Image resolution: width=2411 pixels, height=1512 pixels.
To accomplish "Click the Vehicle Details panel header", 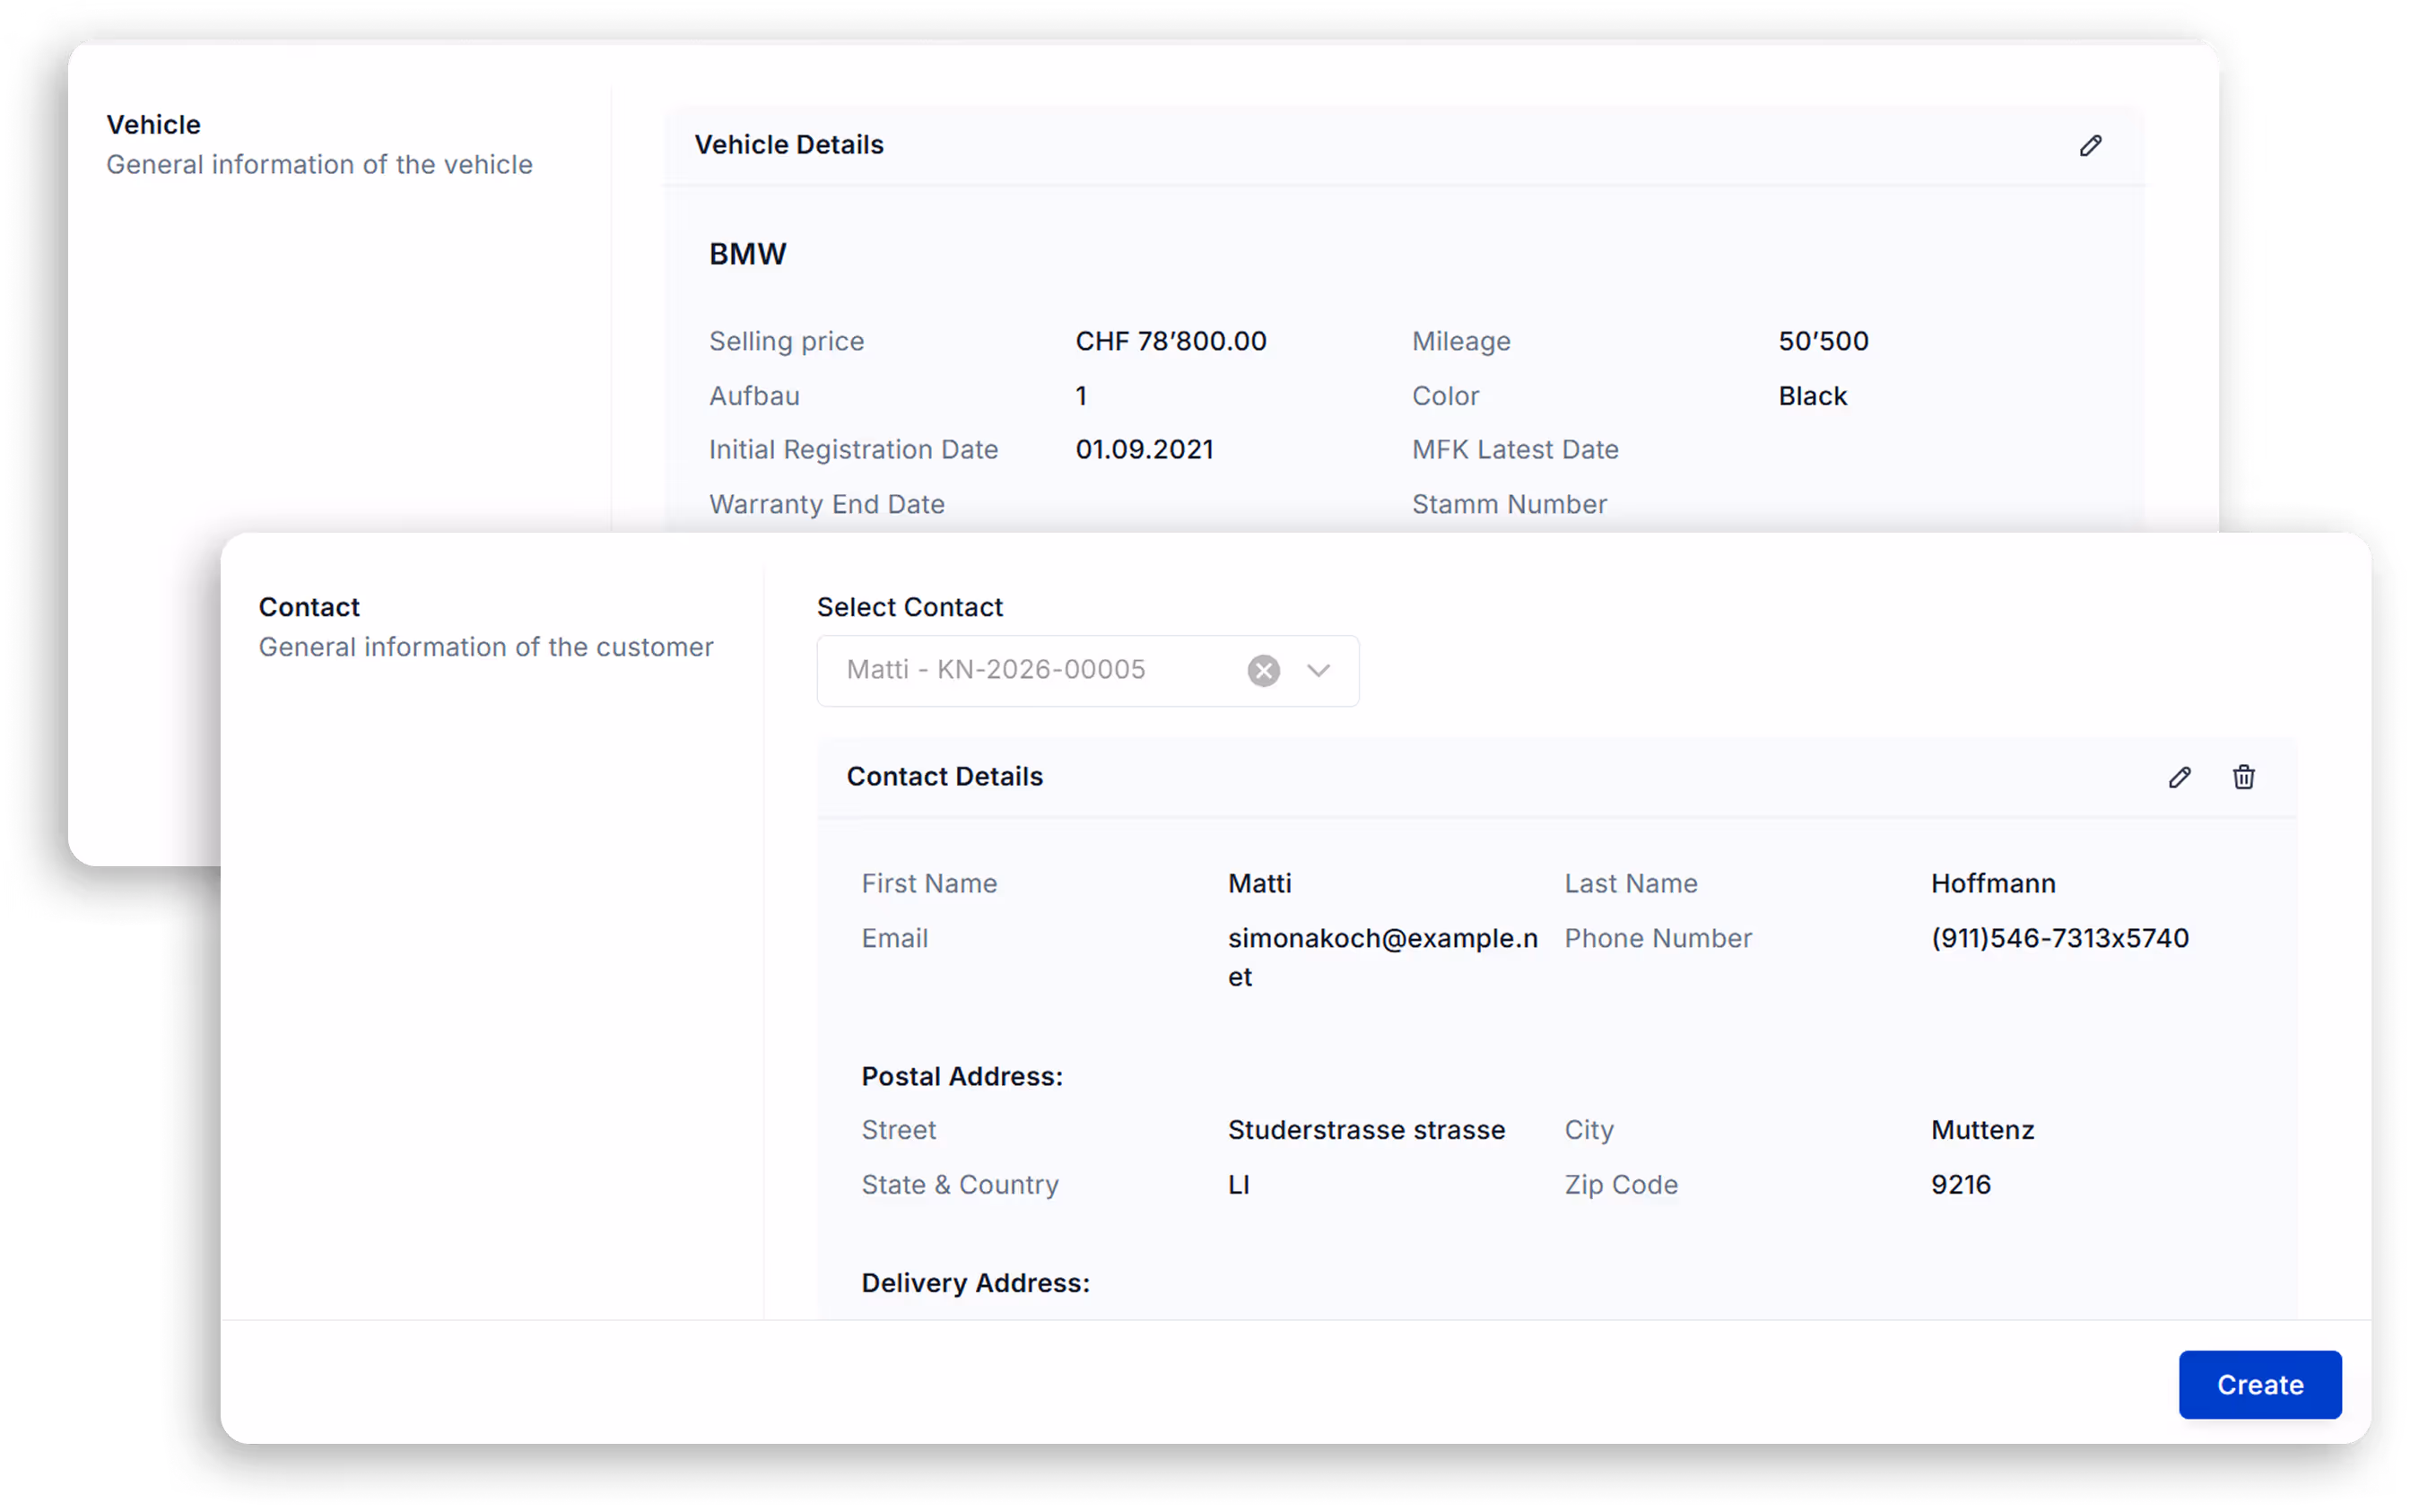I will click(789, 145).
